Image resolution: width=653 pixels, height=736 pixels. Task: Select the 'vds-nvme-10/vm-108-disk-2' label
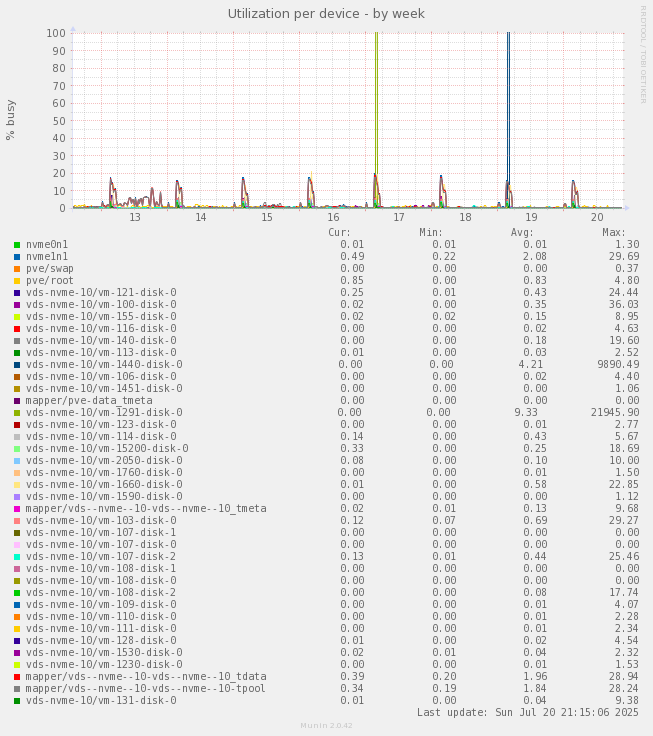pyautogui.click(x=101, y=593)
